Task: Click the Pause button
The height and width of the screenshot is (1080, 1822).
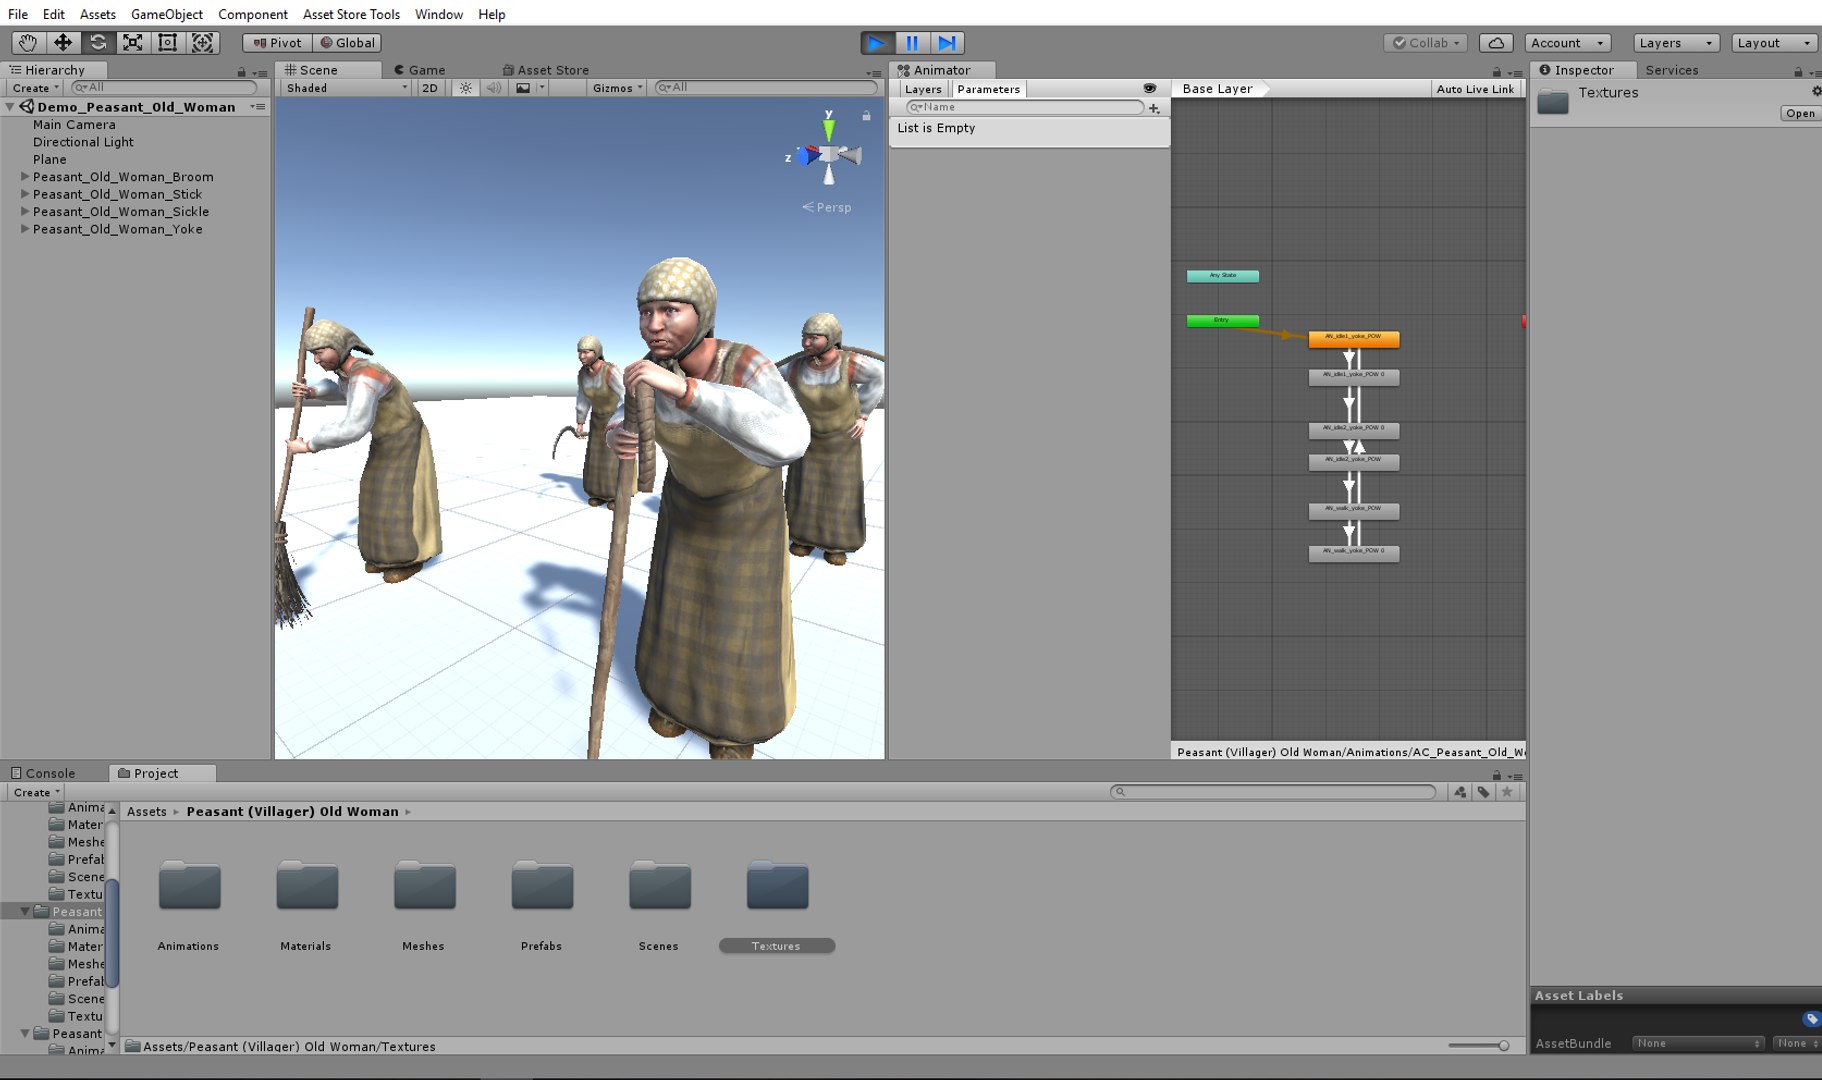Action: tap(912, 43)
